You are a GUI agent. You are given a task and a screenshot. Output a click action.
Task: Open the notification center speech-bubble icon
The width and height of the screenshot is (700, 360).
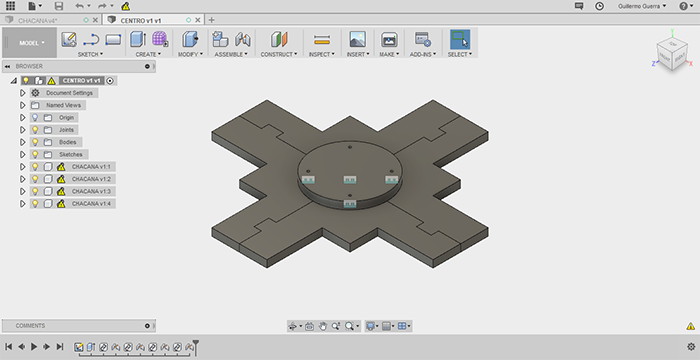click(579, 6)
